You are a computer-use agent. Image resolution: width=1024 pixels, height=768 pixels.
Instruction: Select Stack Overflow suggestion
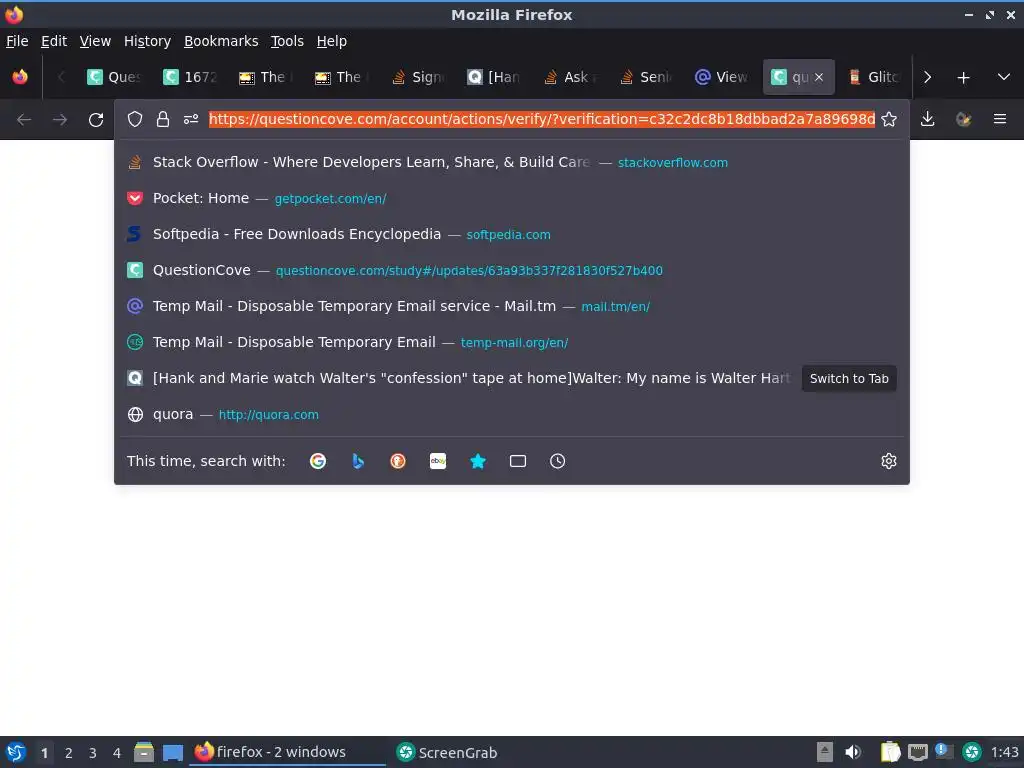coord(511,163)
